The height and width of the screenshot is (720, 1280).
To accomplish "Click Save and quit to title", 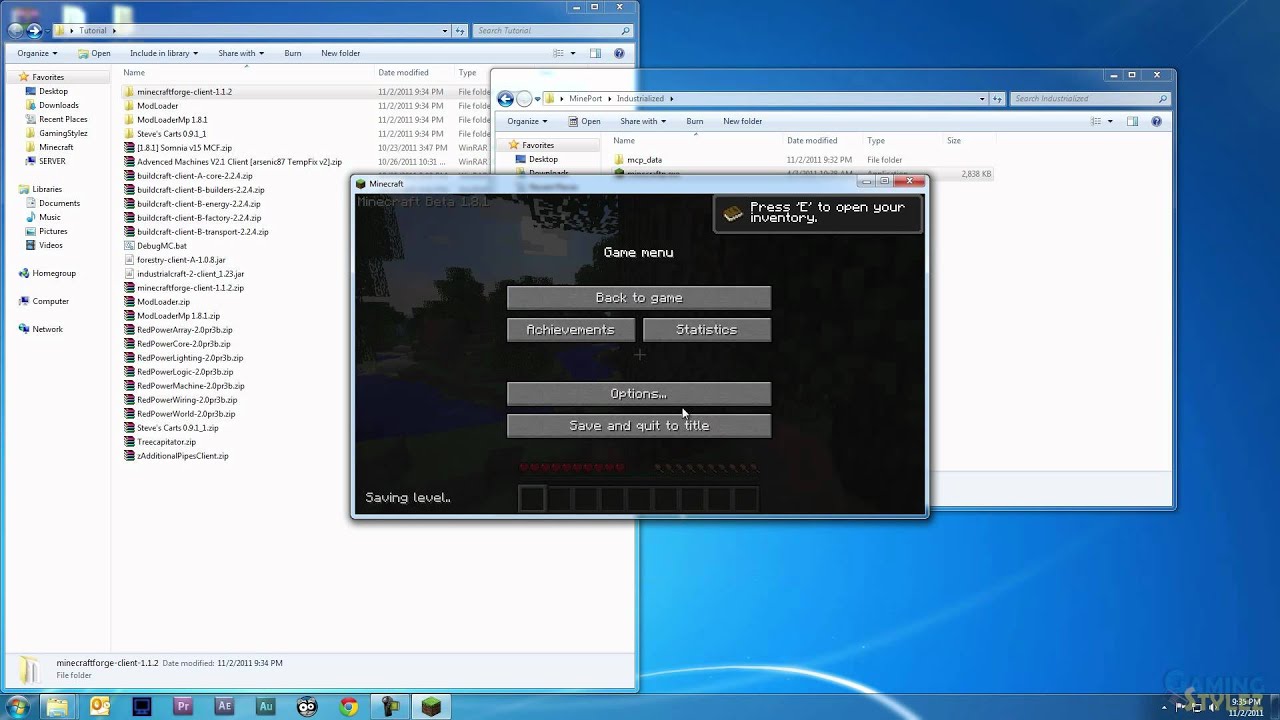I will click(639, 426).
